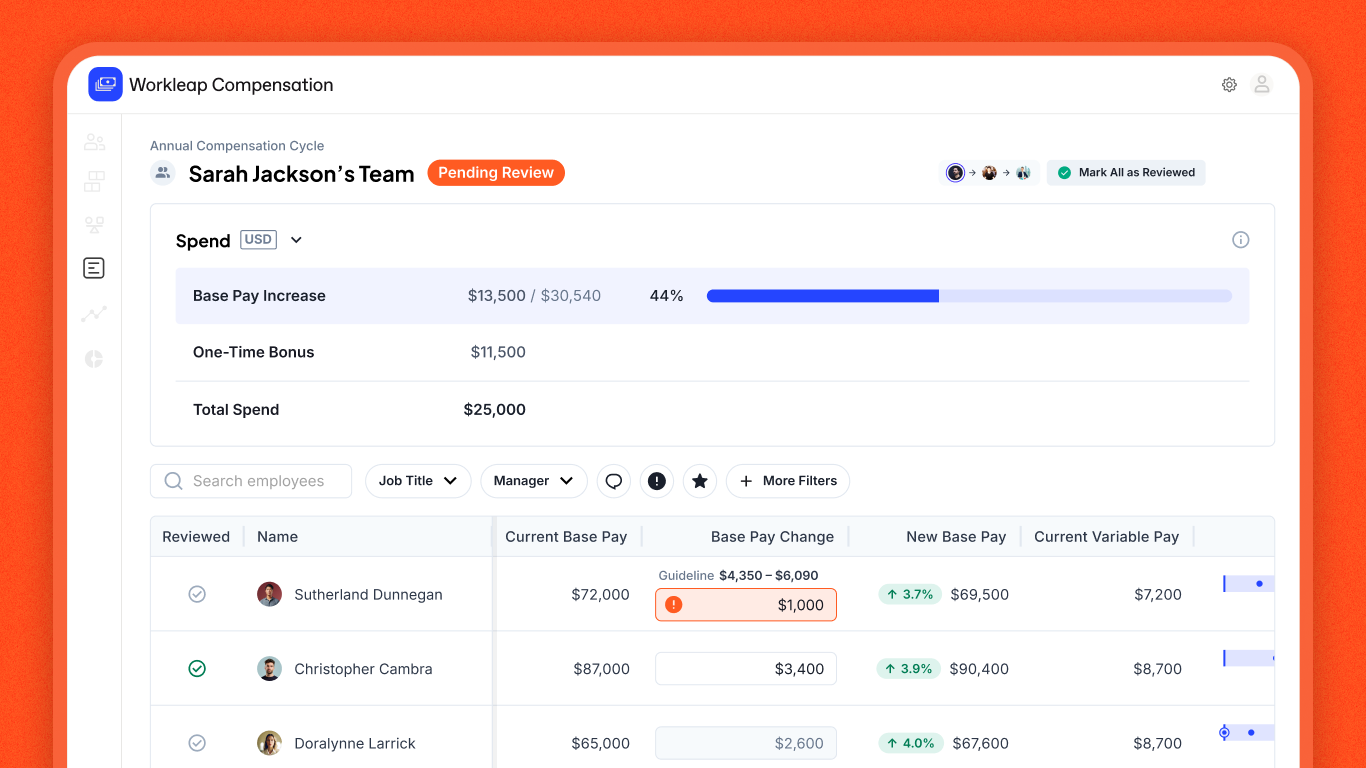The image size is (1366, 768).
Task: Click the $25,000 total spend value
Action: click(x=495, y=410)
